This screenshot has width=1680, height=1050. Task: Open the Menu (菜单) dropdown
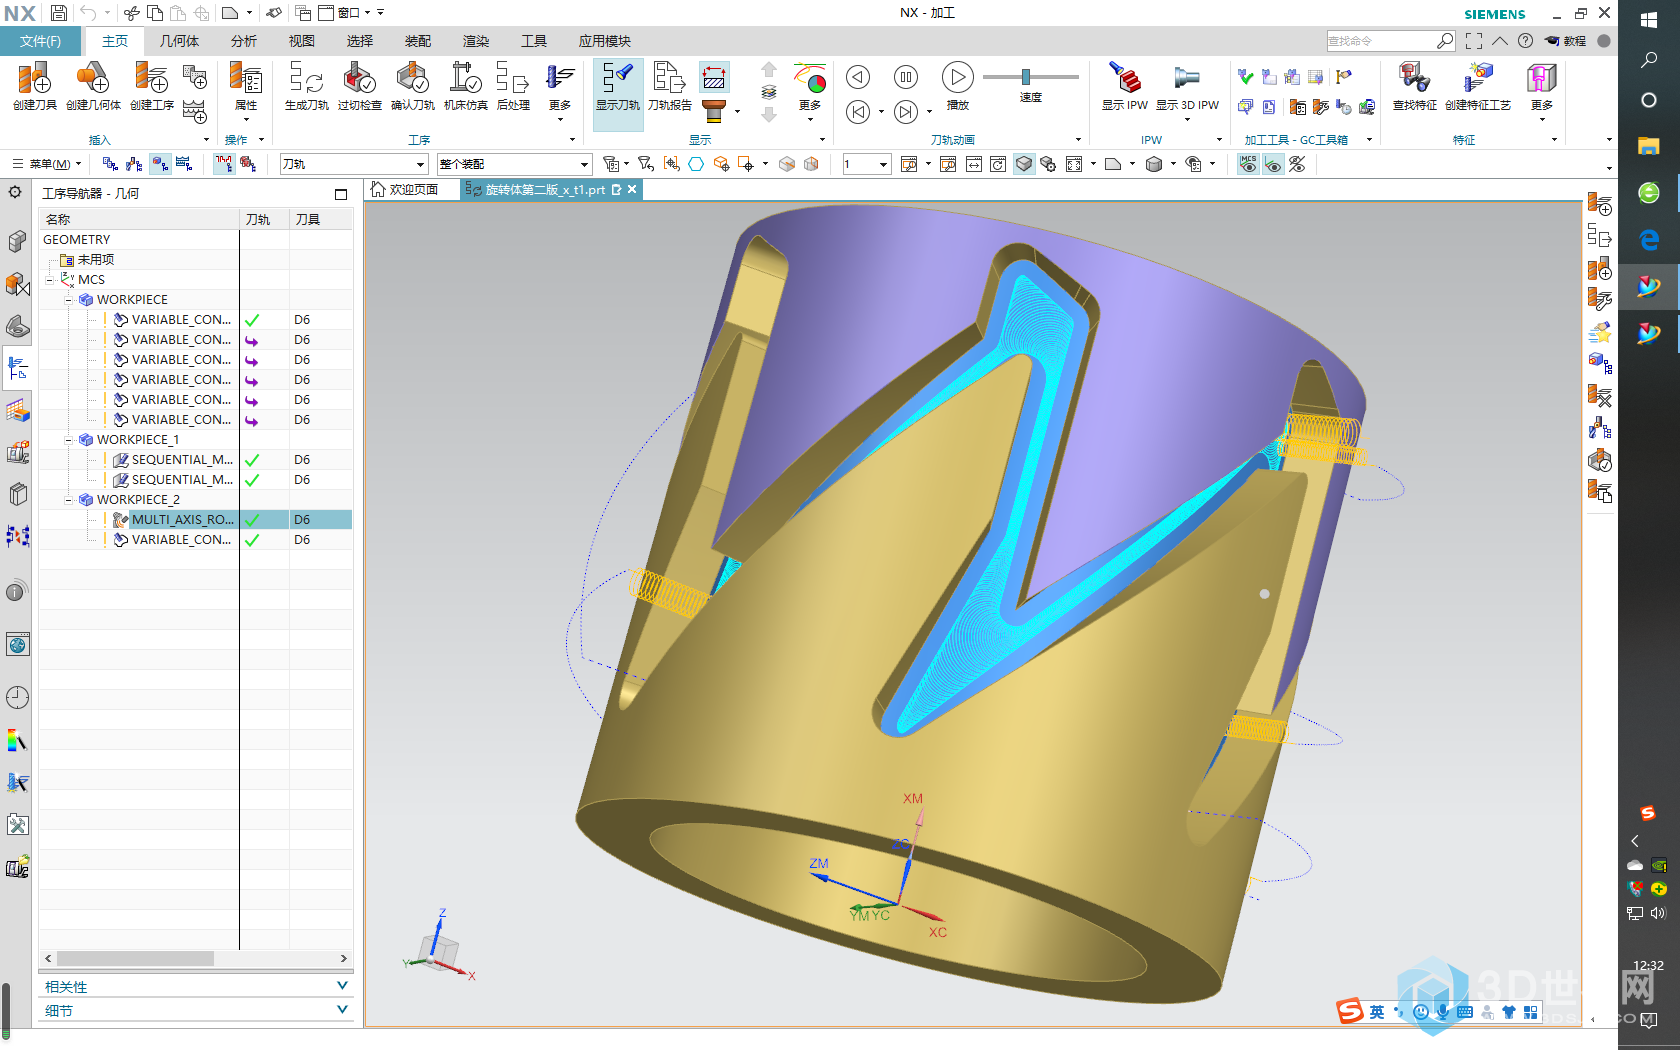[47, 164]
